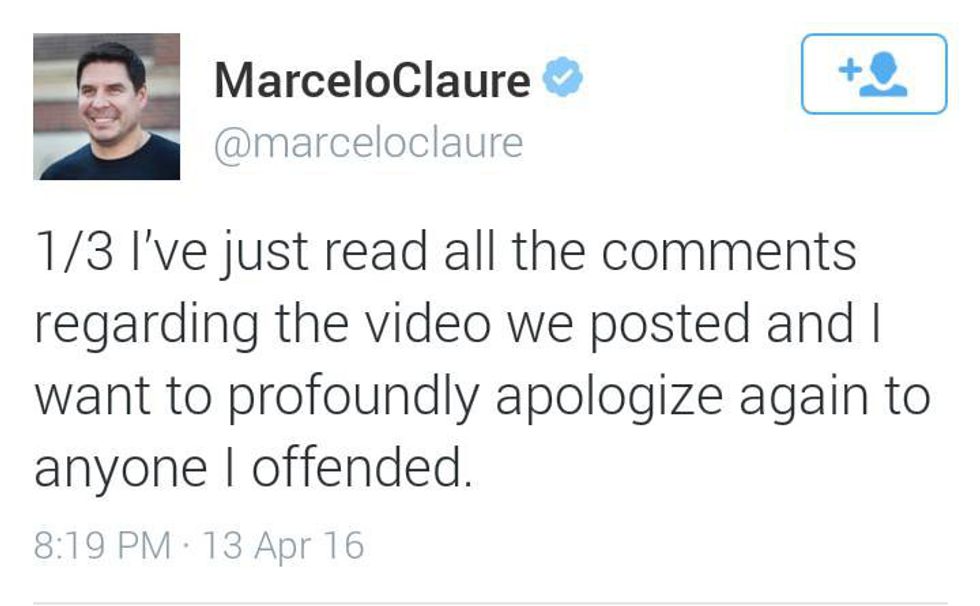Click the divider line below the timestamp
This screenshot has height=606, width=980.
click(x=490, y=604)
